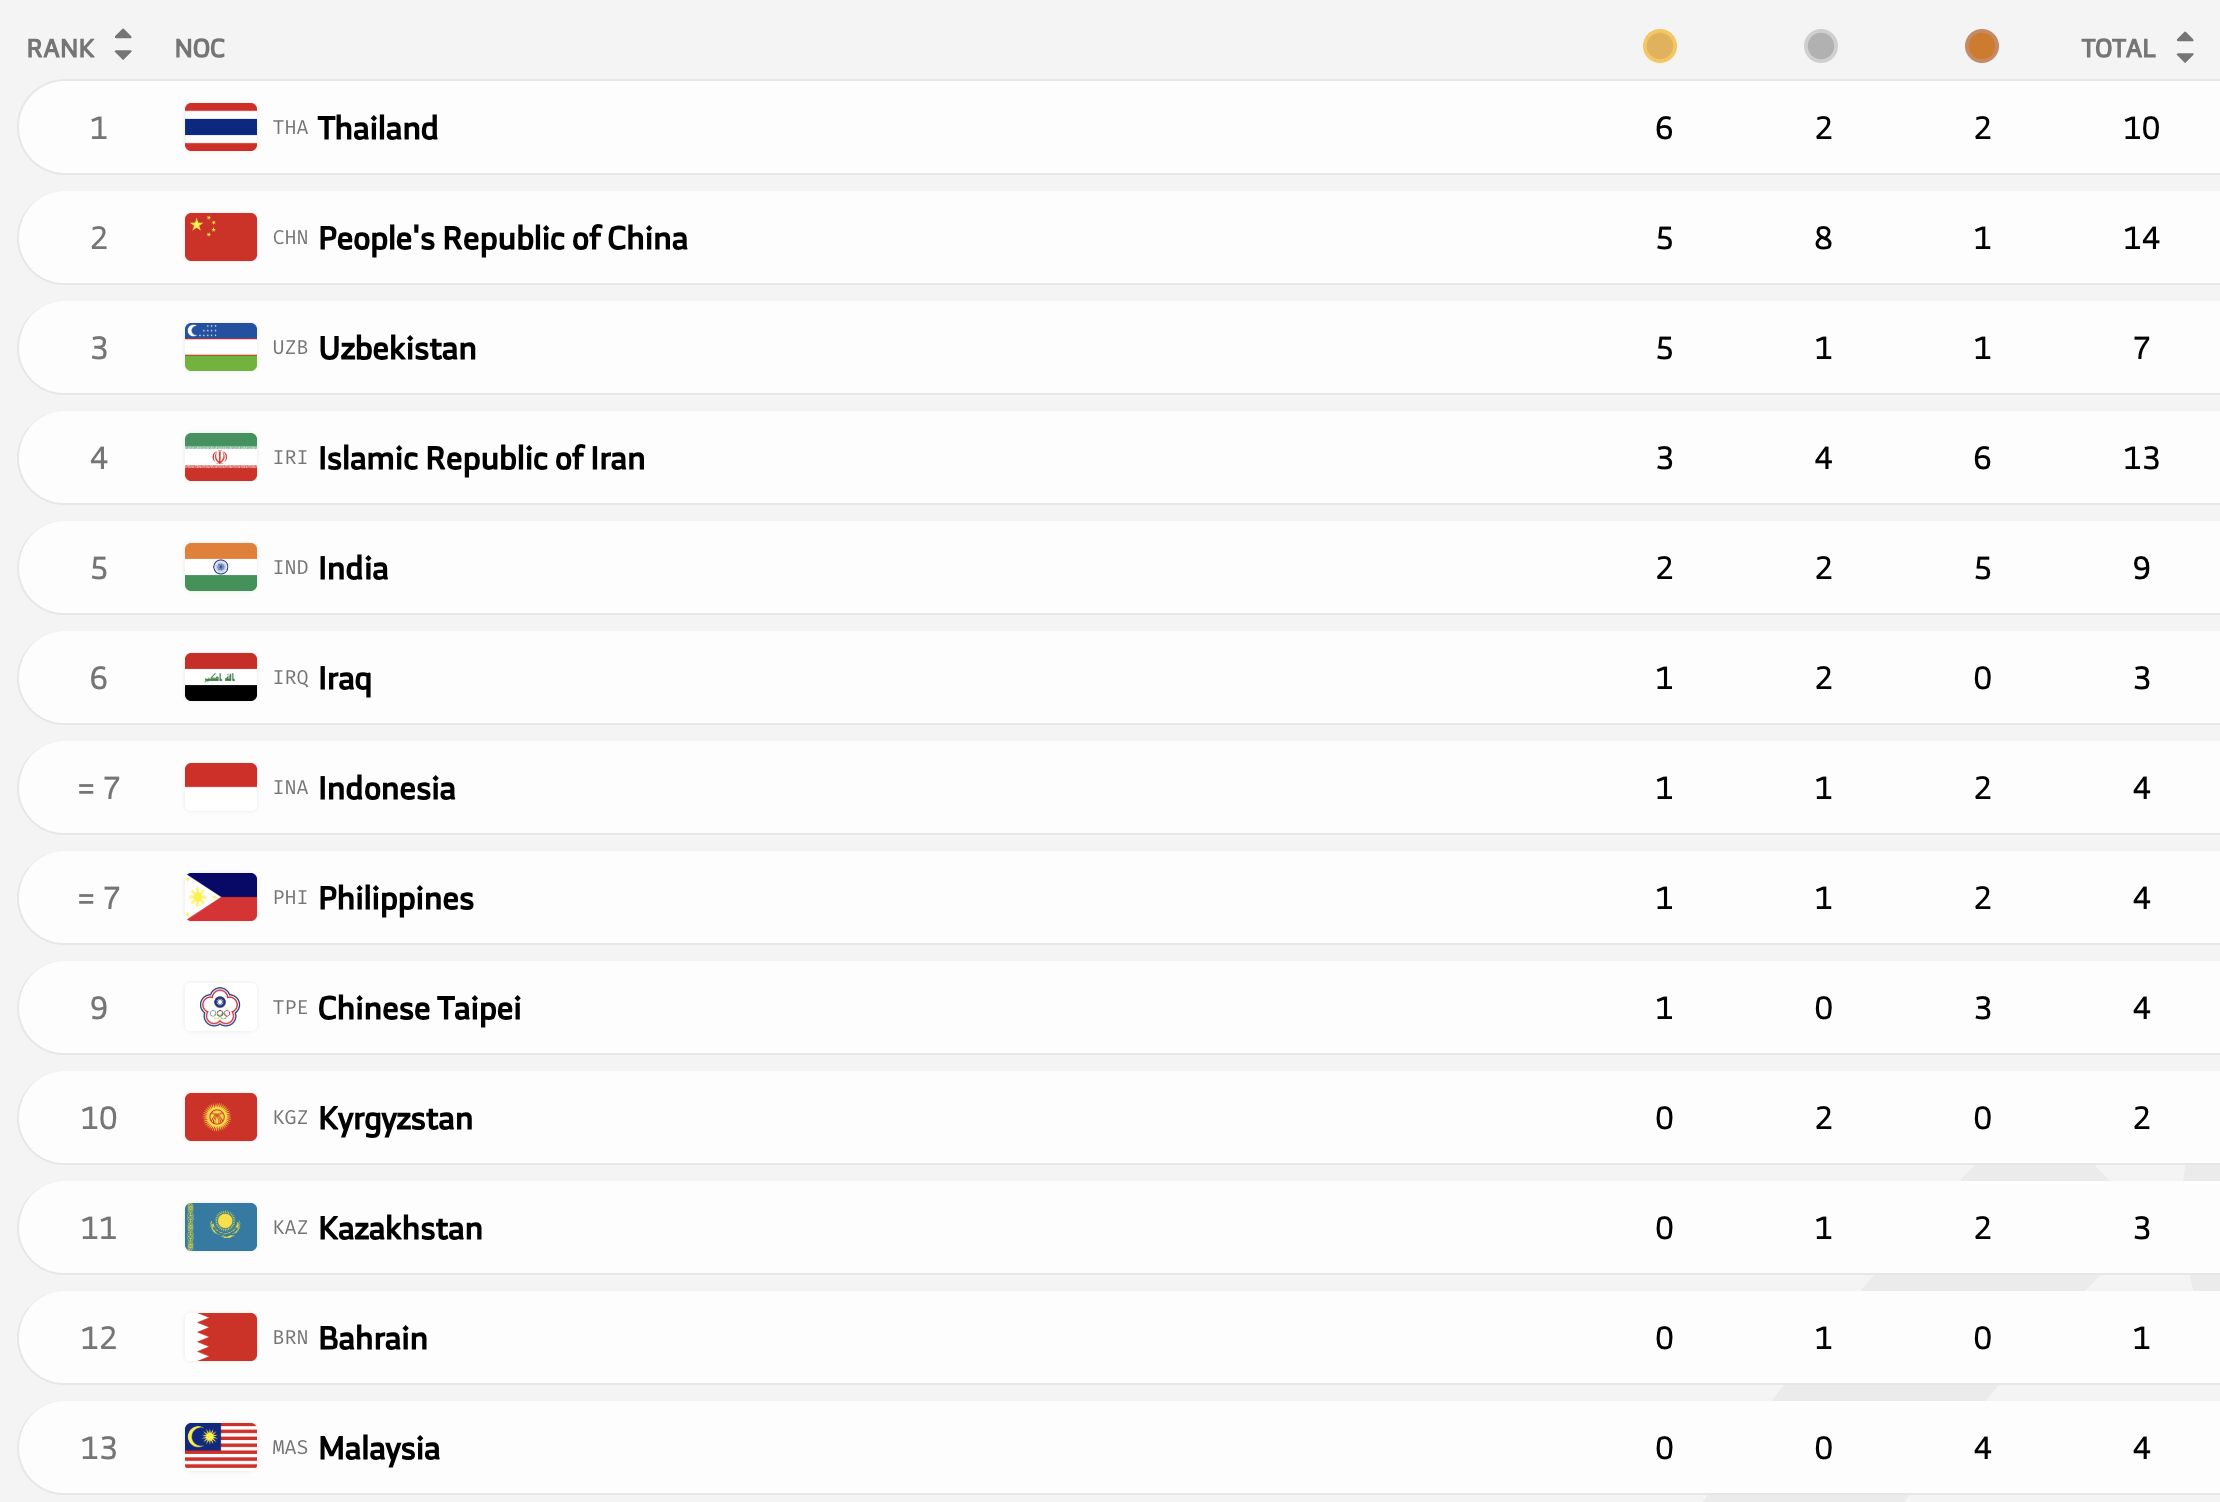Open People's Republic of China entry
The width and height of the screenshot is (2220, 1502).
pos(502,238)
